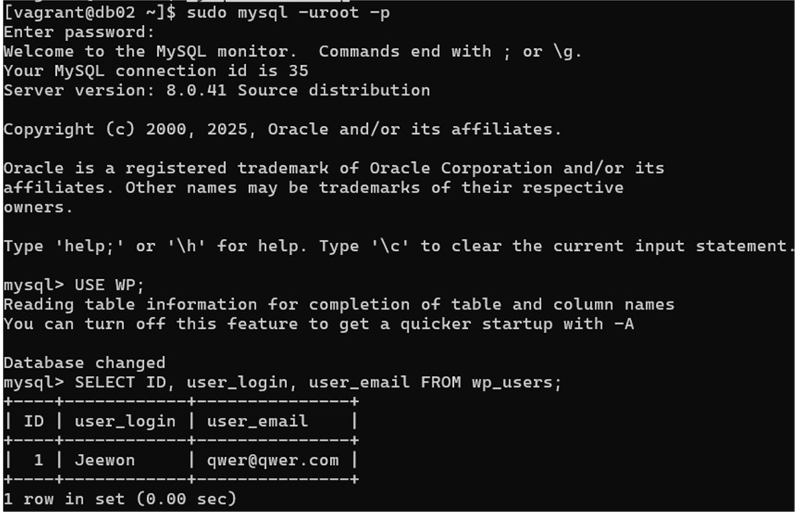Click the 'Database changed' message
This screenshot has width=797, height=513.
(85, 363)
